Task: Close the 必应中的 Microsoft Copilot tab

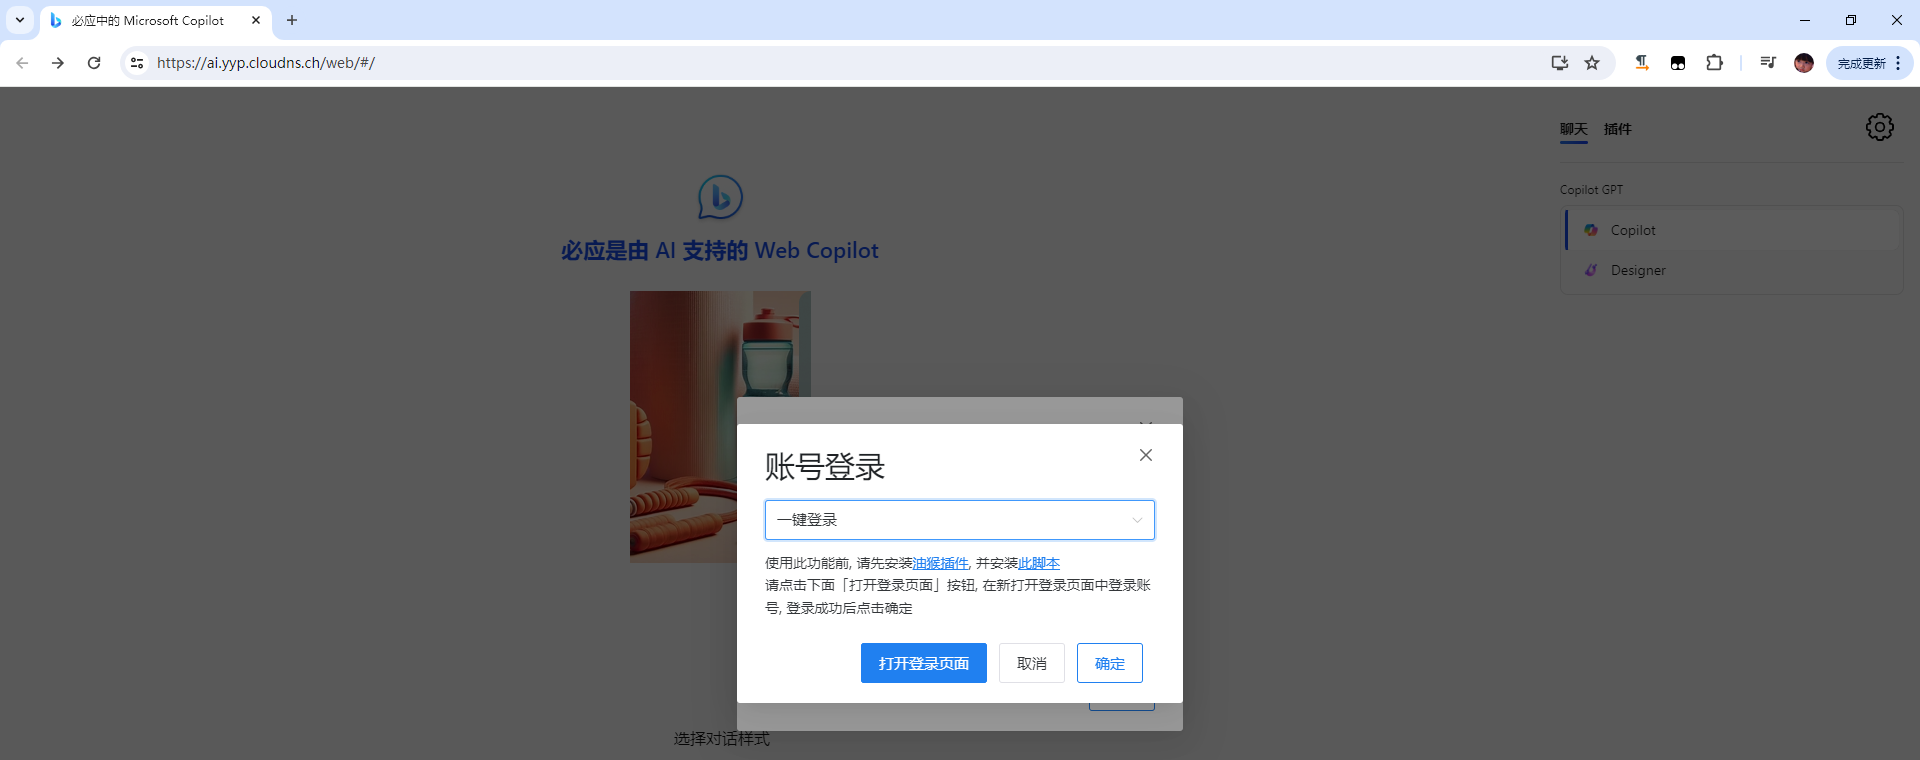Action: click(256, 20)
